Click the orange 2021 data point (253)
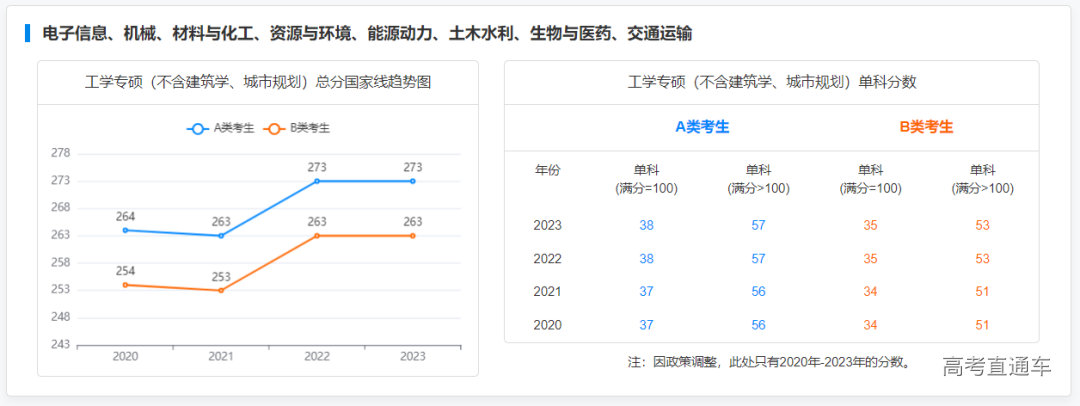This screenshot has width=1080, height=406. coord(221,290)
